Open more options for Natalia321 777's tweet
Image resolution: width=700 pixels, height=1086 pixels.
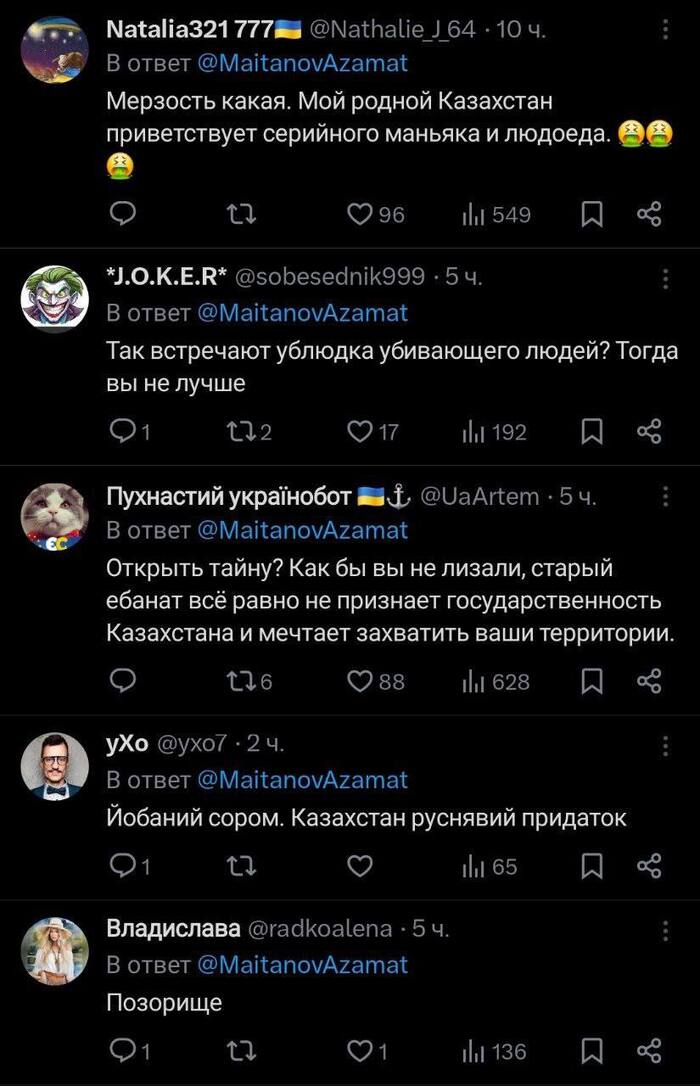pos(666,32)
